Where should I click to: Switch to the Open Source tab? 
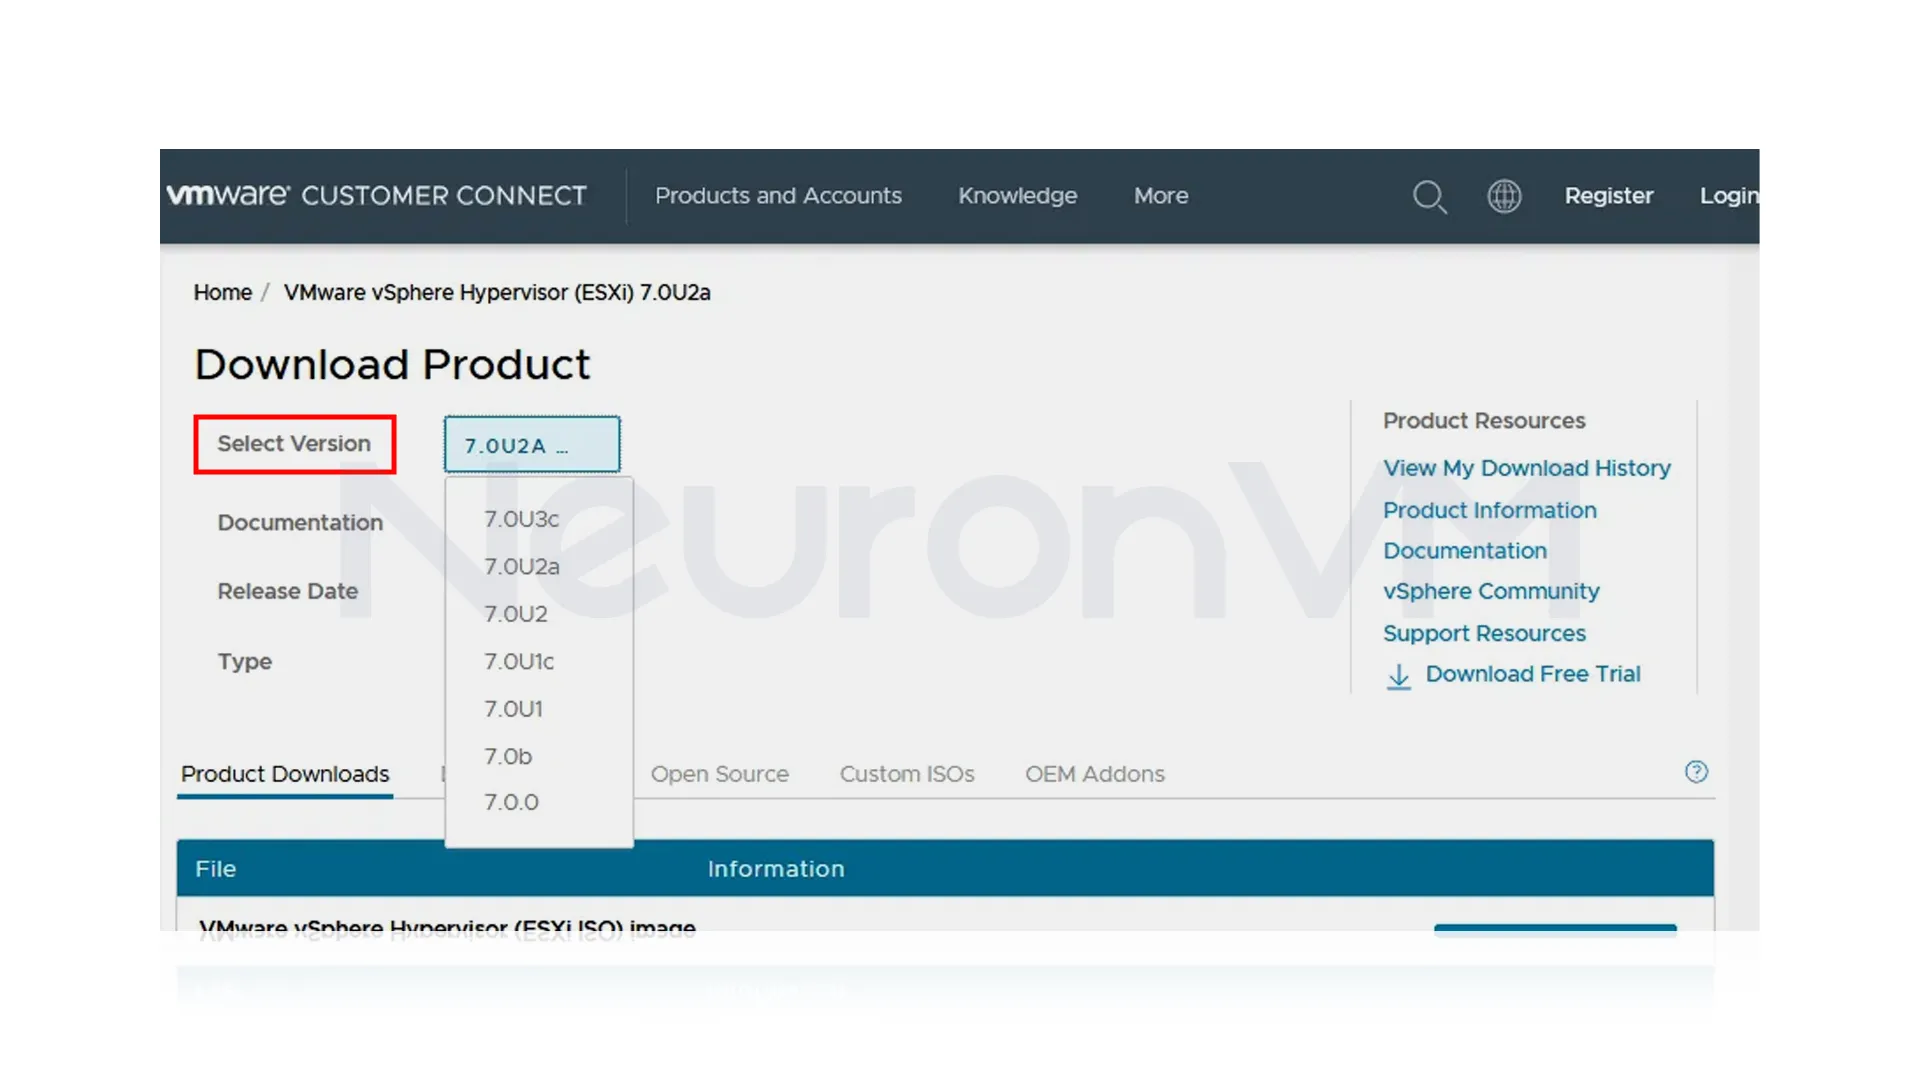[719, 774]
